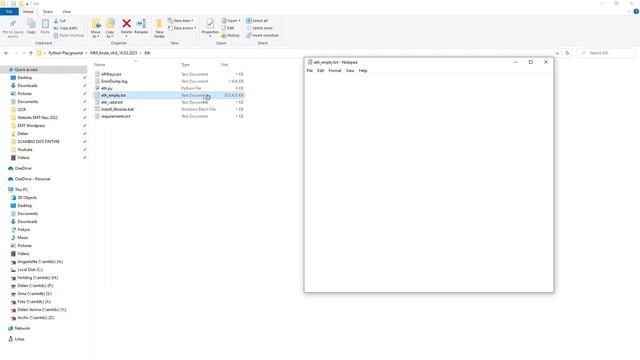Screen dimensions: 640x360
Task: Select the APIKeys.txt file
Action: click(x=111, y=74)
